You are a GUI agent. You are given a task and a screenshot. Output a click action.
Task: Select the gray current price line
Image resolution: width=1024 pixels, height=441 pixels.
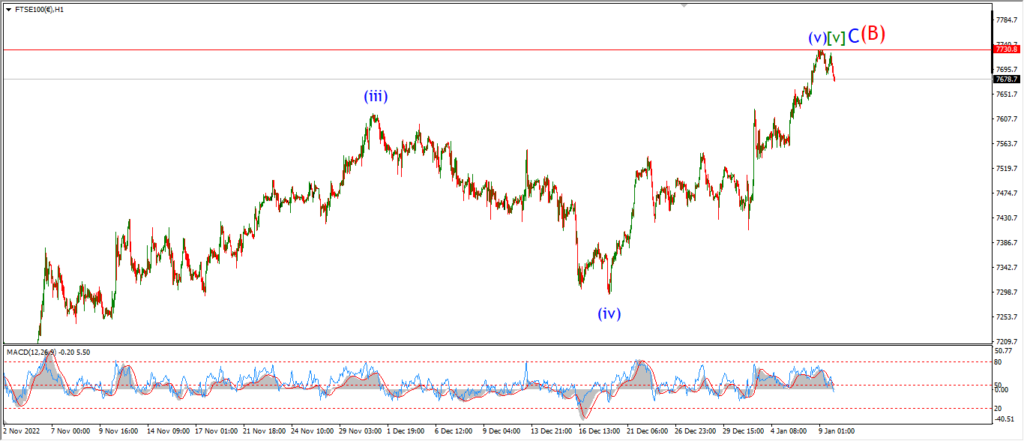tap(496, 79)
